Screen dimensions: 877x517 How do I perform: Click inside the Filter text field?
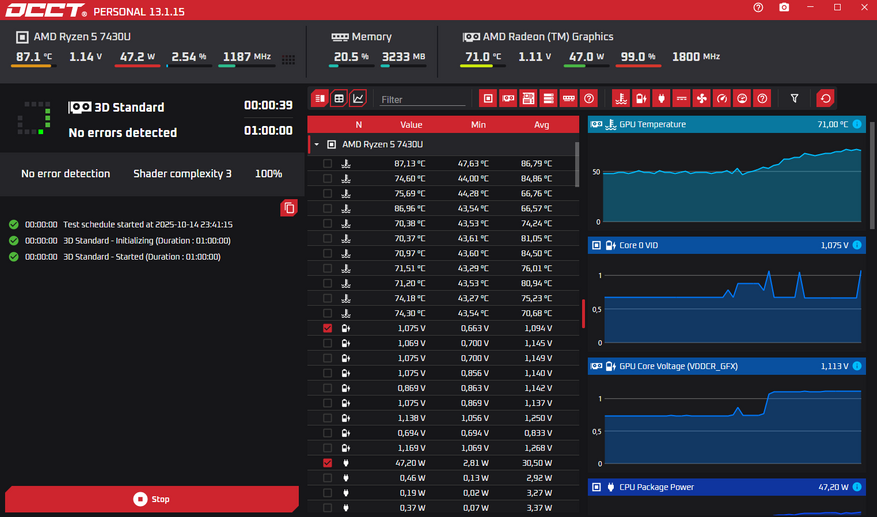[x=422, y=99]
